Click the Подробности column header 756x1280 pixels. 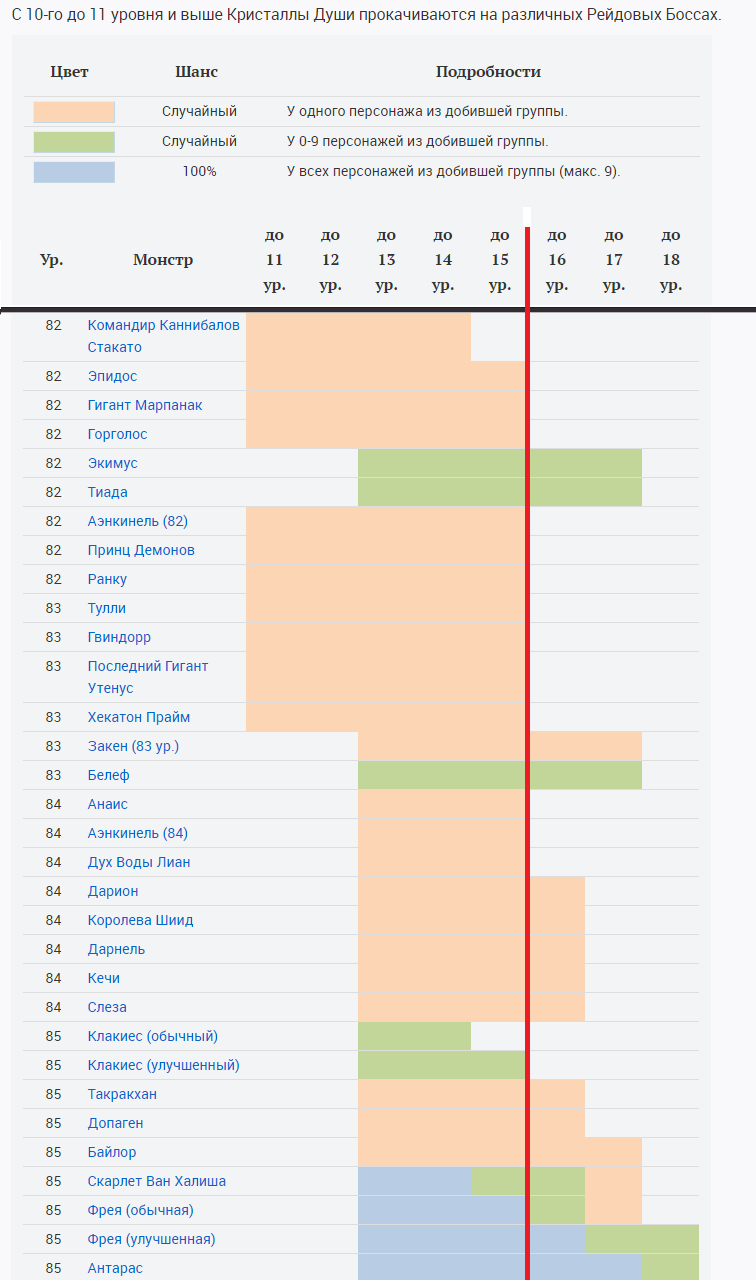(x=488, y=72)
